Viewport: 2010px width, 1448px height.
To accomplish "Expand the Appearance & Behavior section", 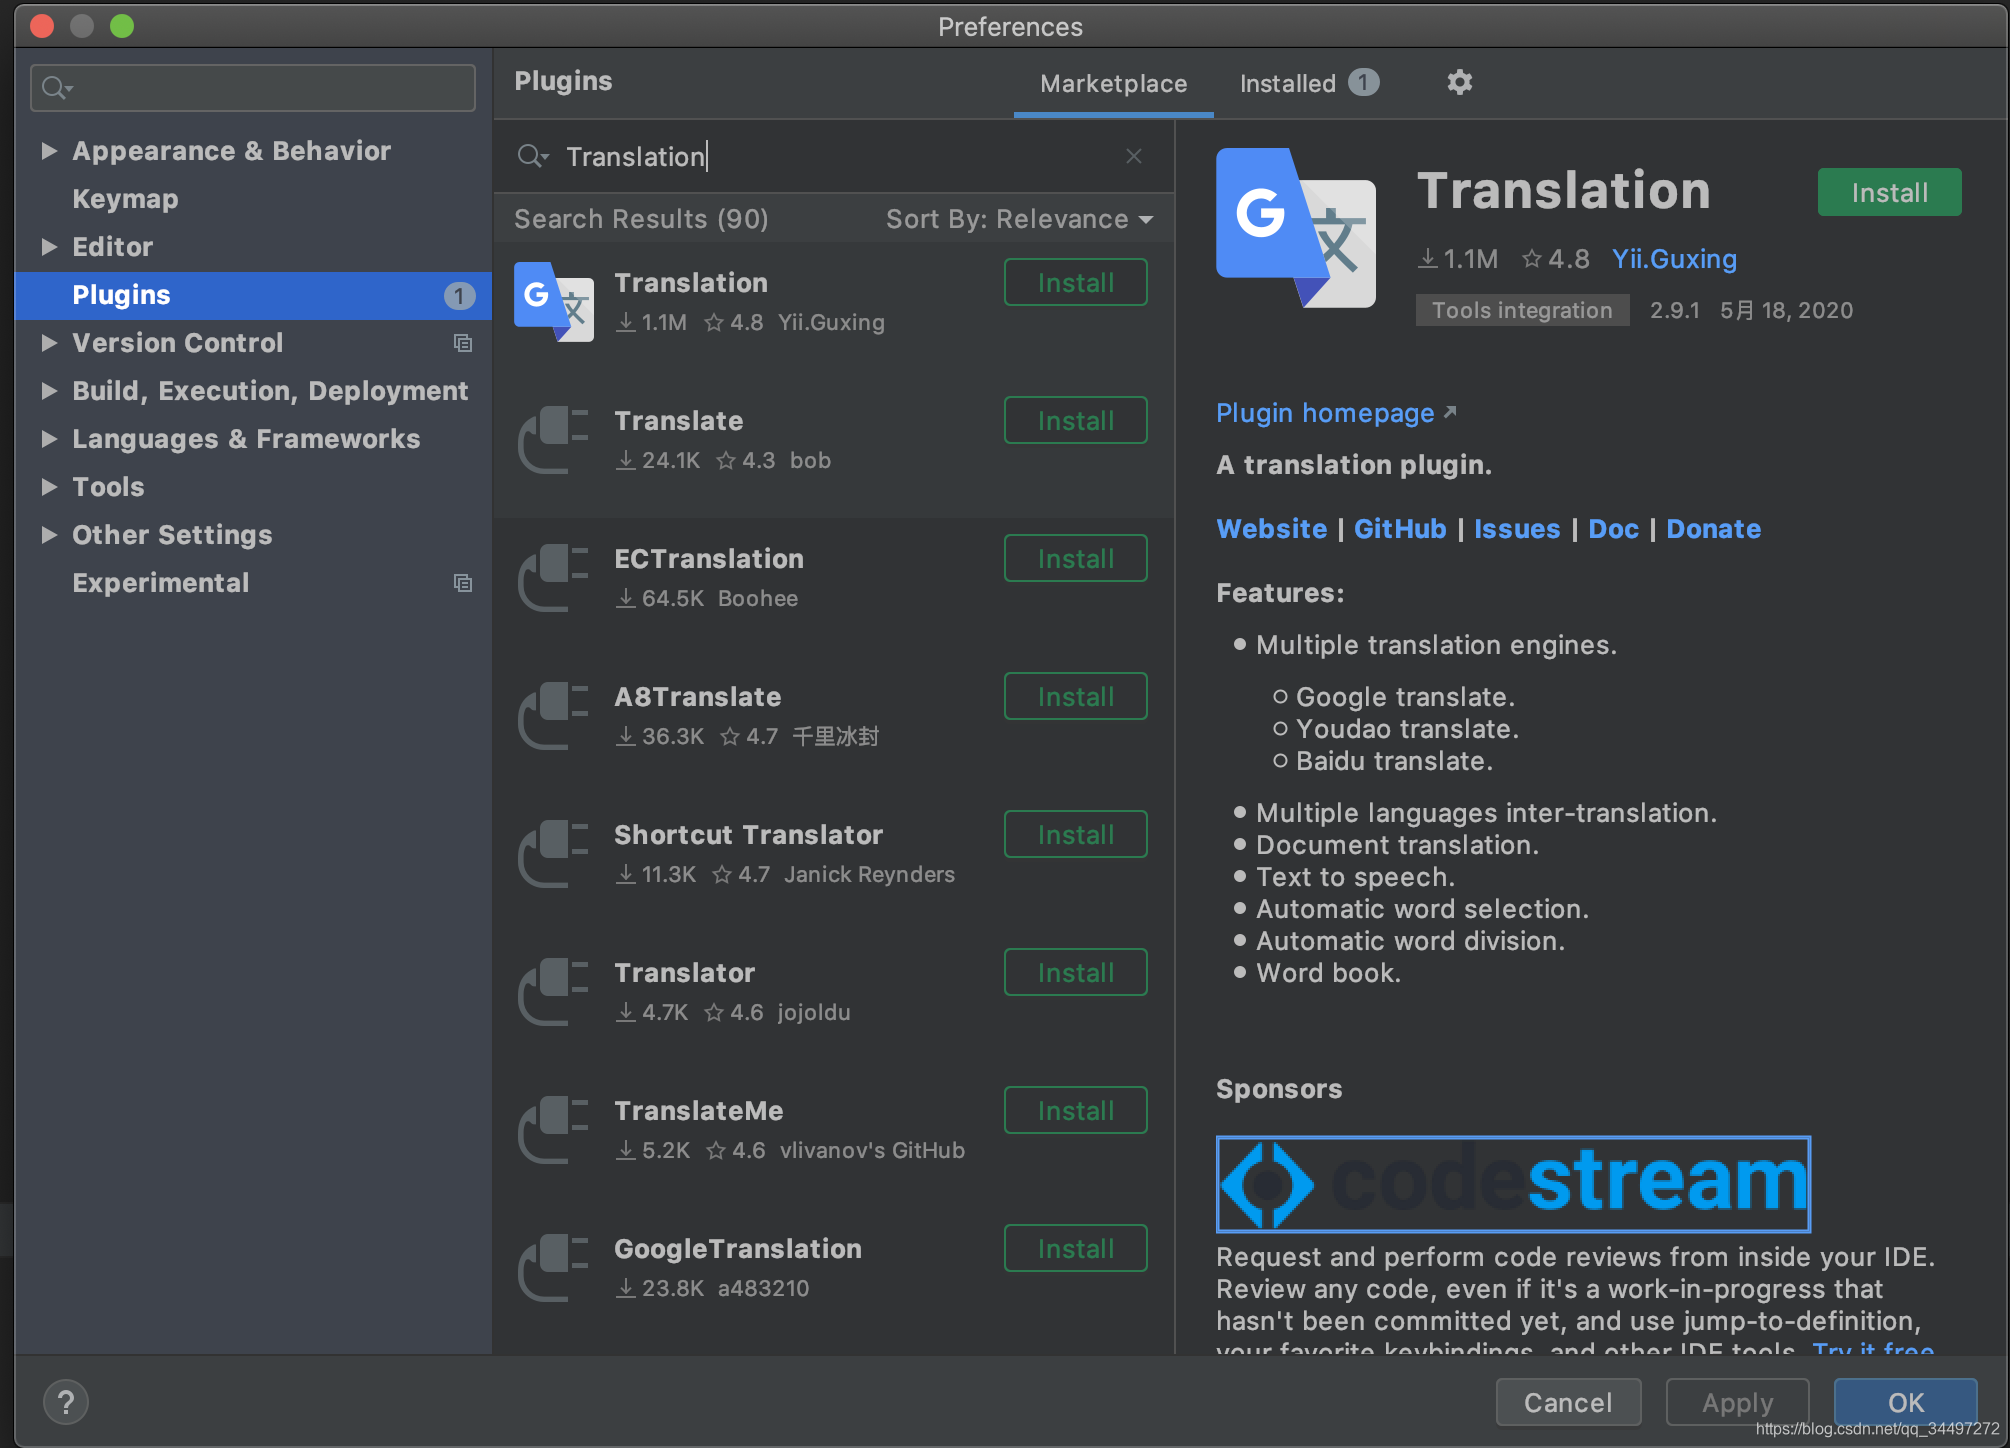I will tap(48, 151).
